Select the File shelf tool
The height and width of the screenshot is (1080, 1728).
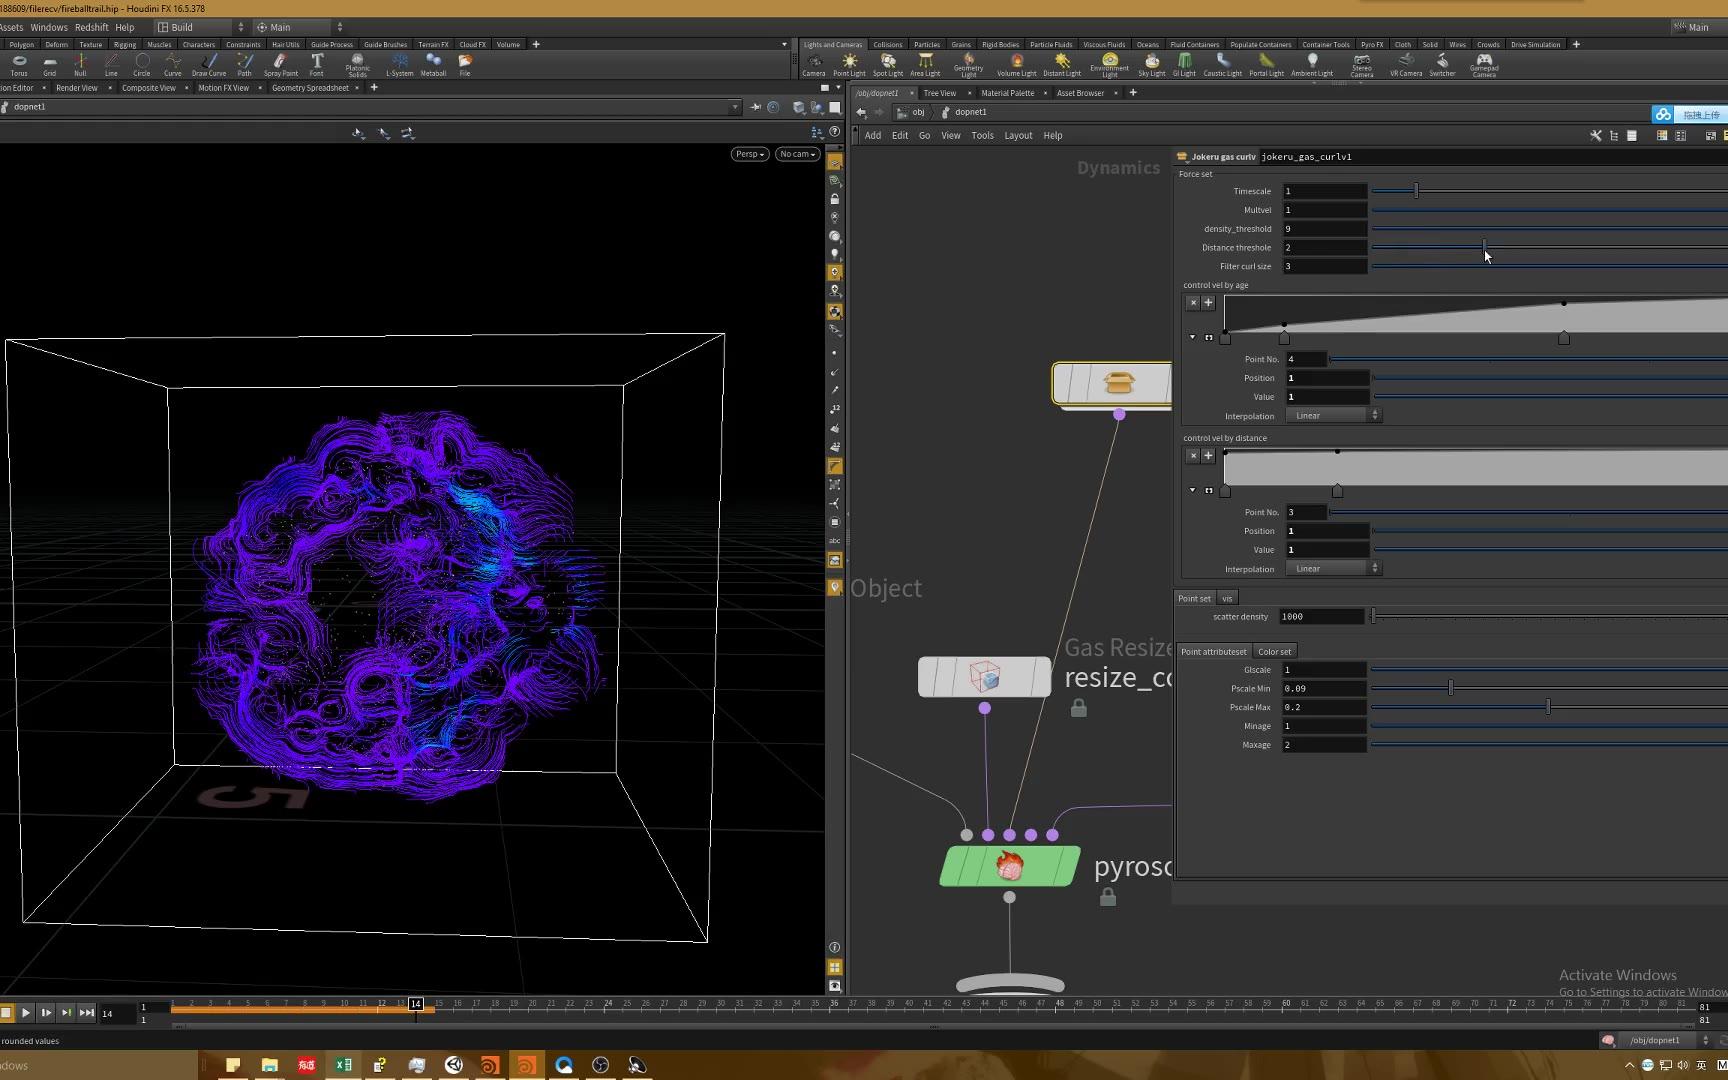point(465,65)
